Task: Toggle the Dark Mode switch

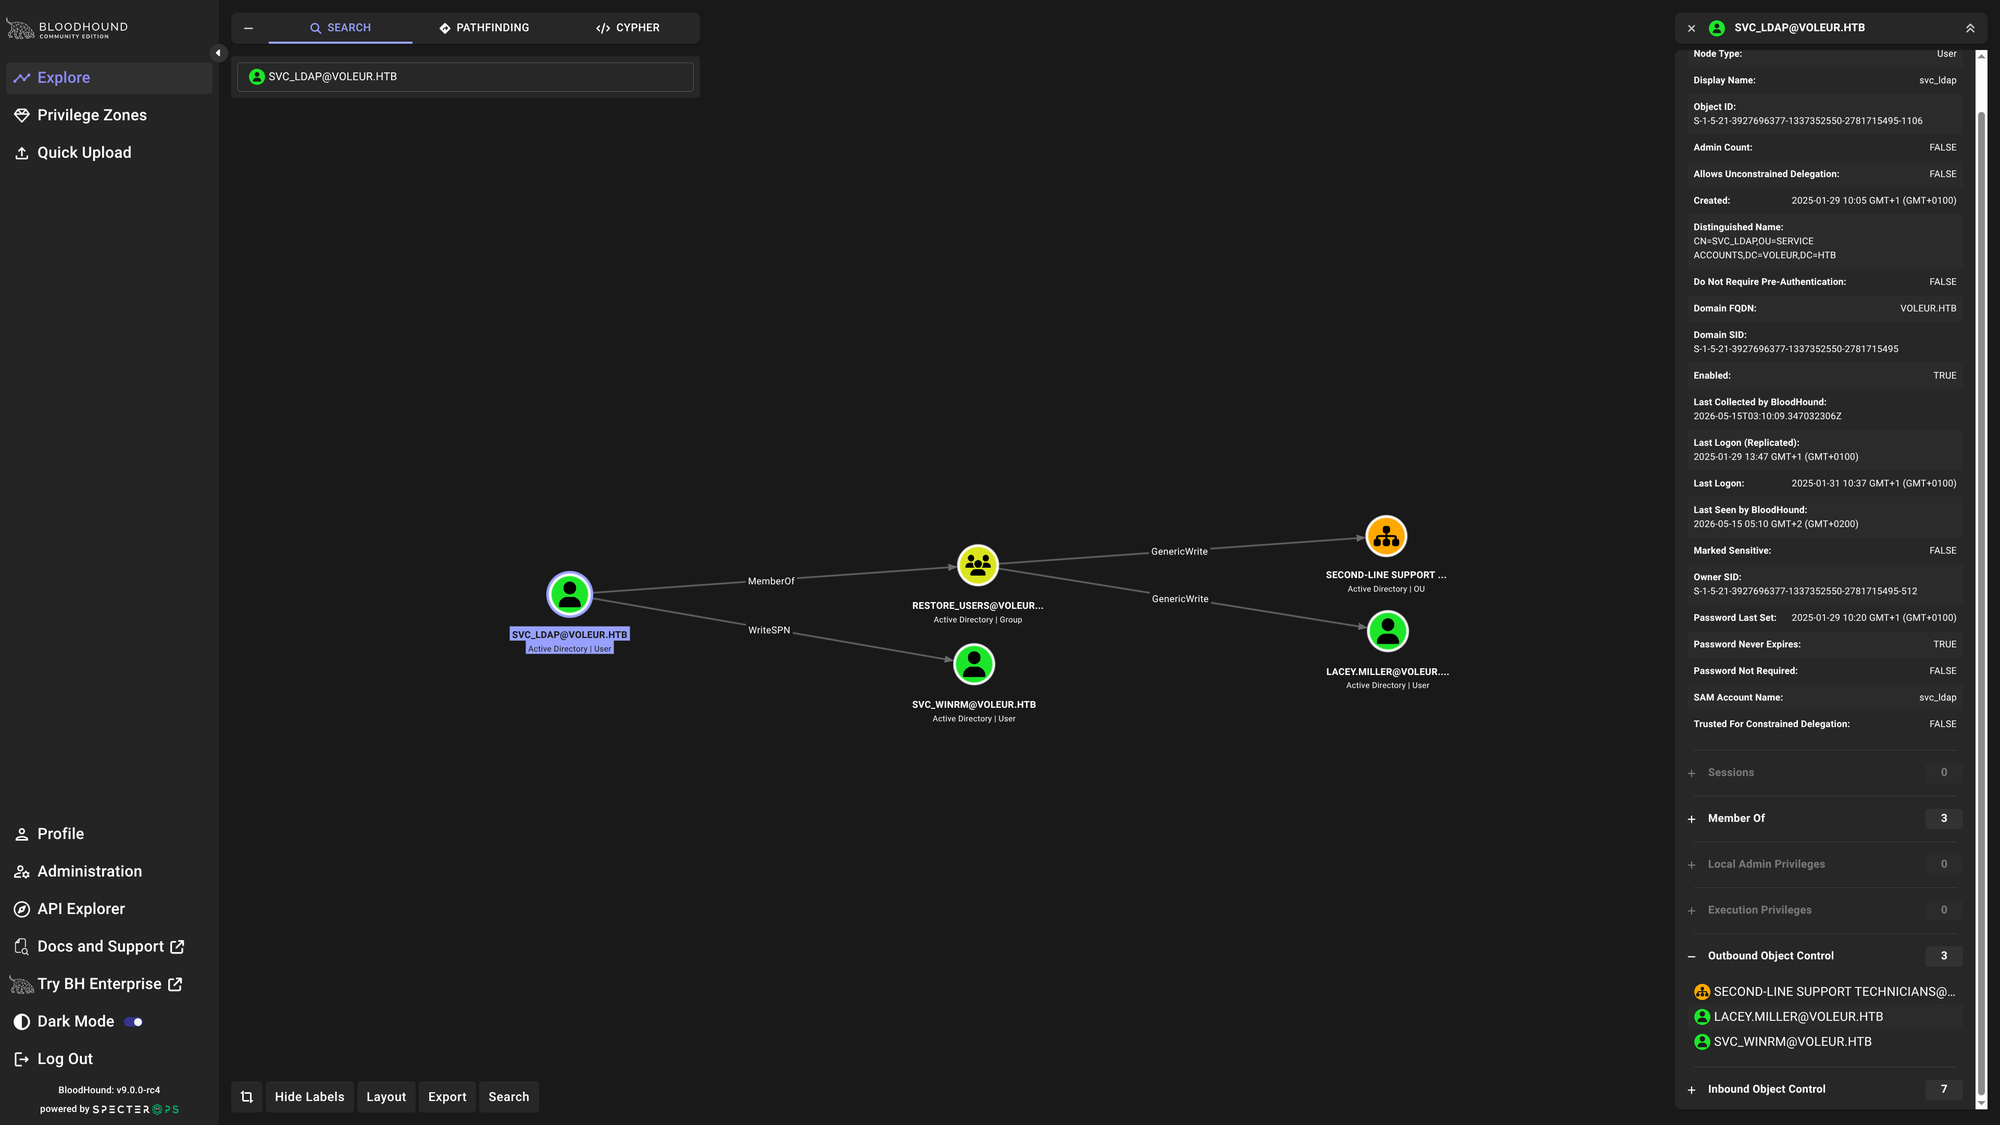Action: tap(134, 1022)
